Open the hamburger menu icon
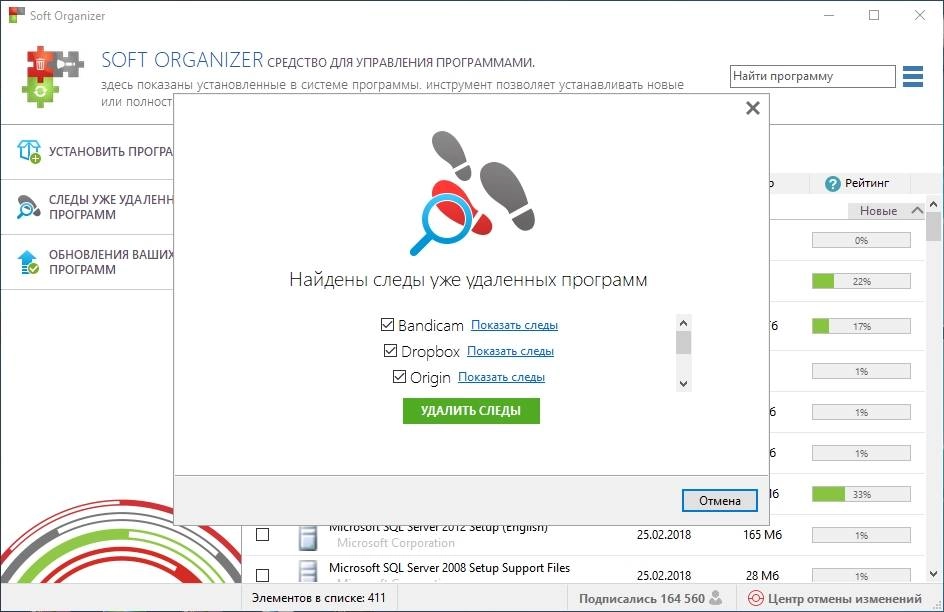This screenshot has height=612, width=944. pyautogui.click(x=913, y=76)
